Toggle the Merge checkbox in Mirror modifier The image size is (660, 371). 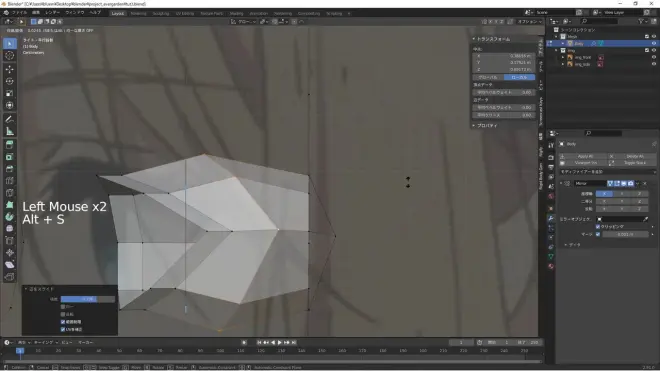pos(598,234)
